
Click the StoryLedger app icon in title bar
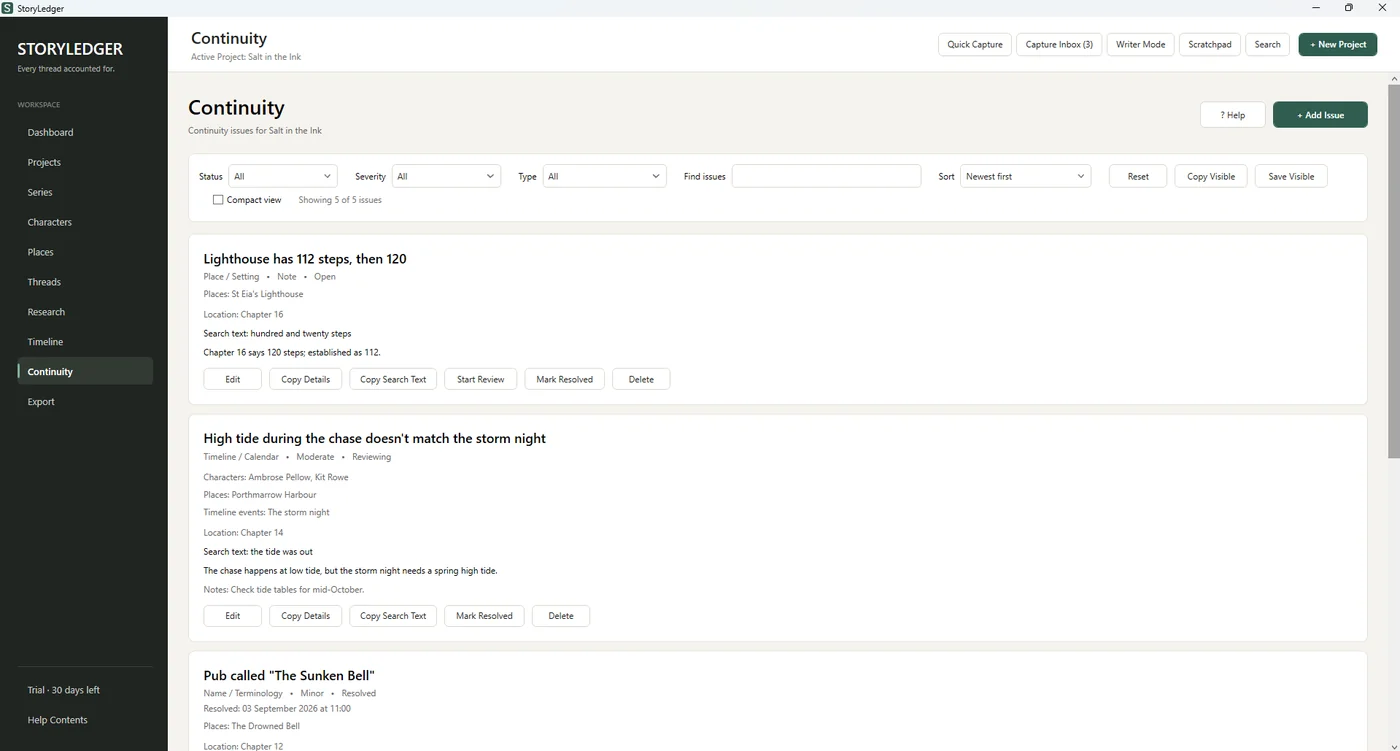[x=8, y=8]
